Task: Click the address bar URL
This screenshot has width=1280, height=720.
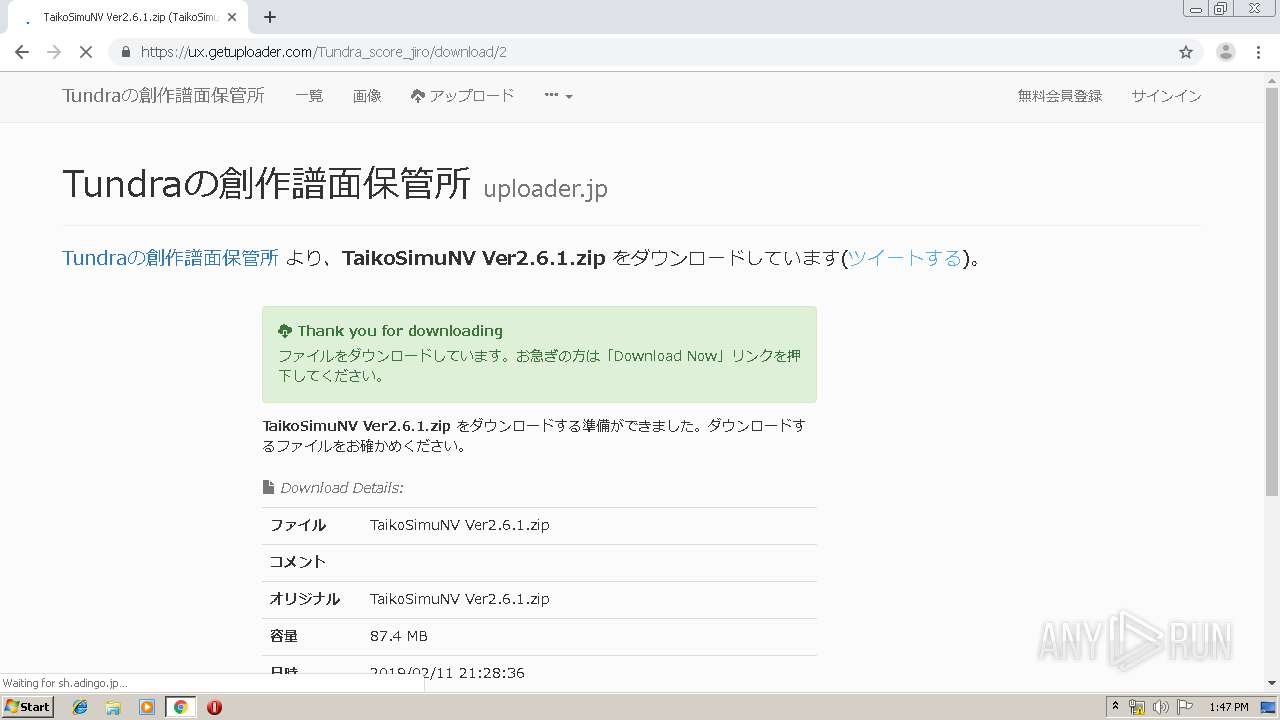Action: pos(324,52)
